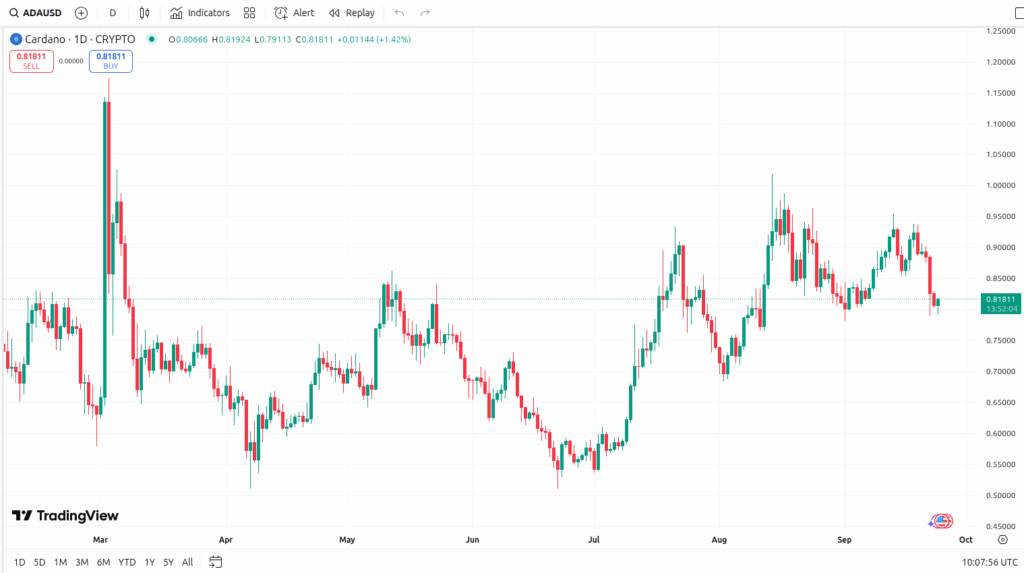Viewport: 1024px width, 573px height.
Task: Create a new Alert
Action: pos(294,13)
